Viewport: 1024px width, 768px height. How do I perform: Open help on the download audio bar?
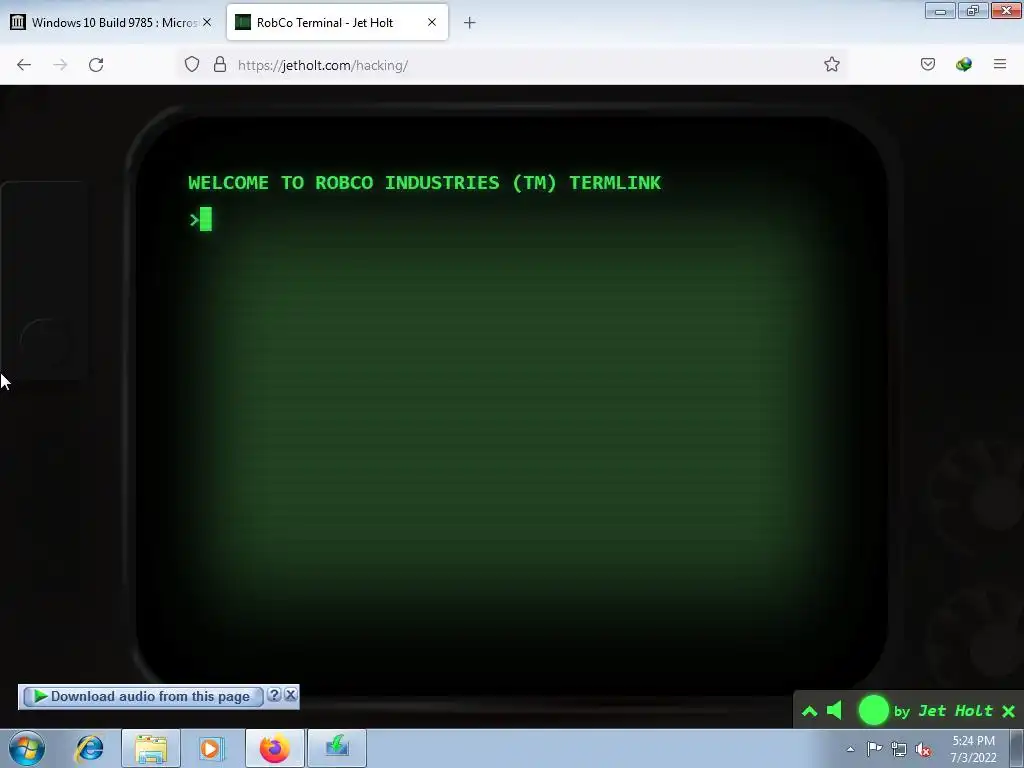[274, 695]
